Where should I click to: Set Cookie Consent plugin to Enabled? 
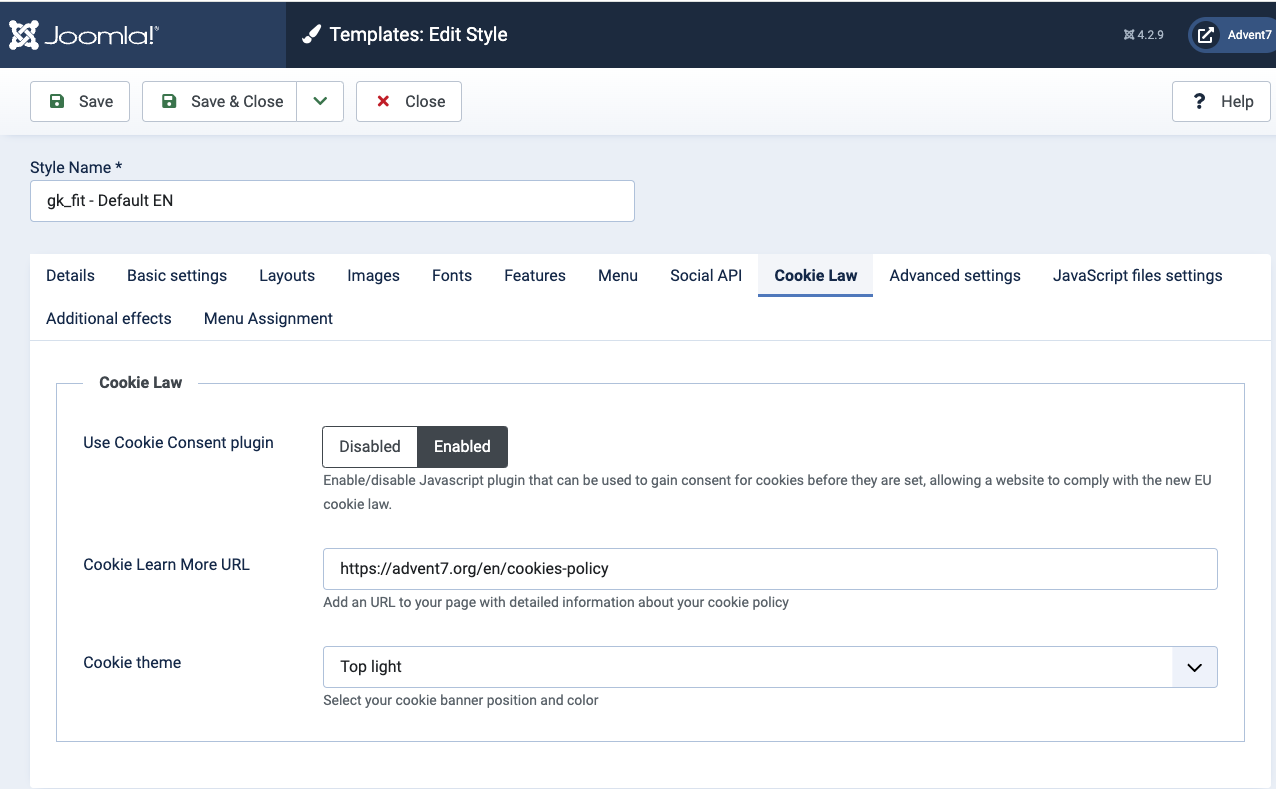462,446
